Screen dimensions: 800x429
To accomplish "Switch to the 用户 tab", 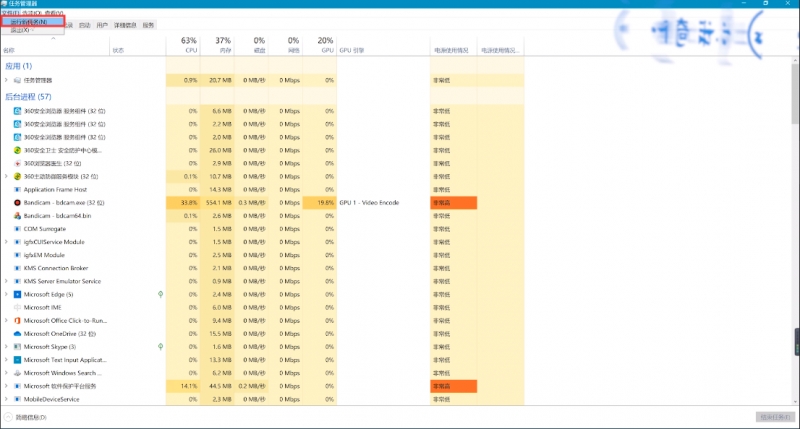I will coord(102,25).
